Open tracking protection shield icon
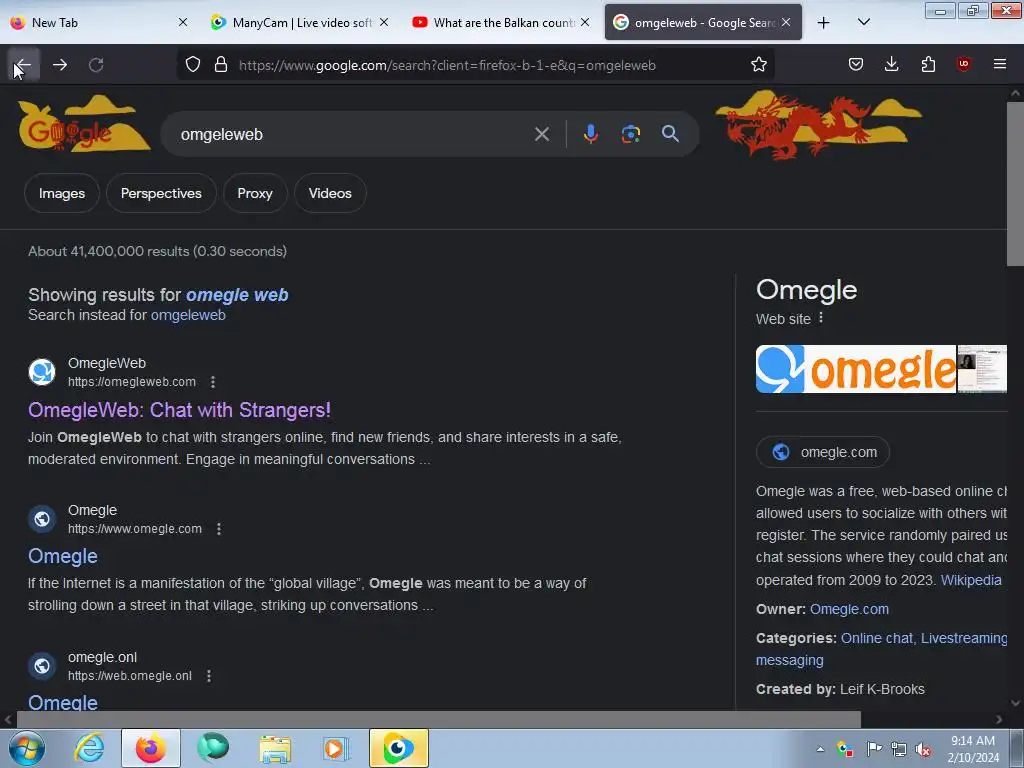 (x=193, y=65)
